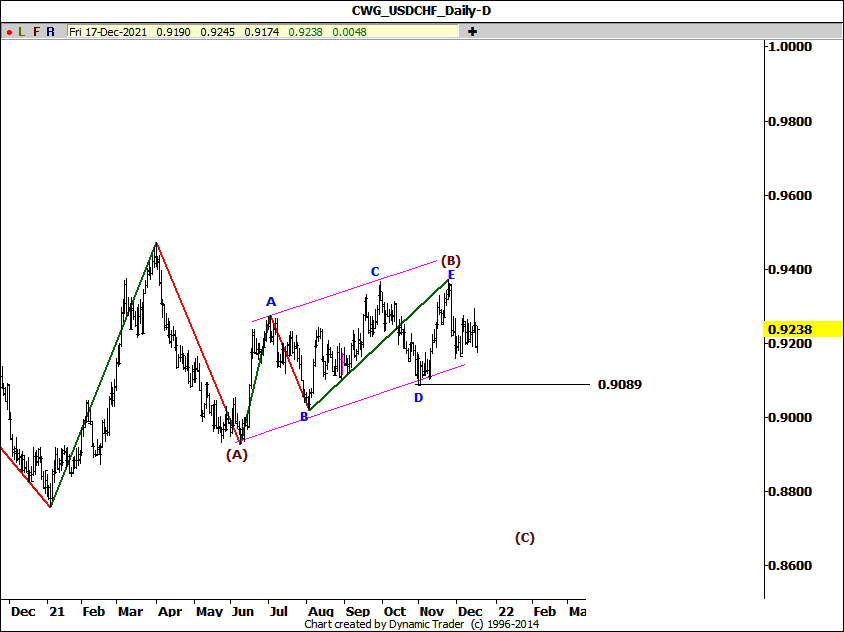Click the yellow highlighted current price 0.9238
The image size is (844, 632).
[803, 329]
